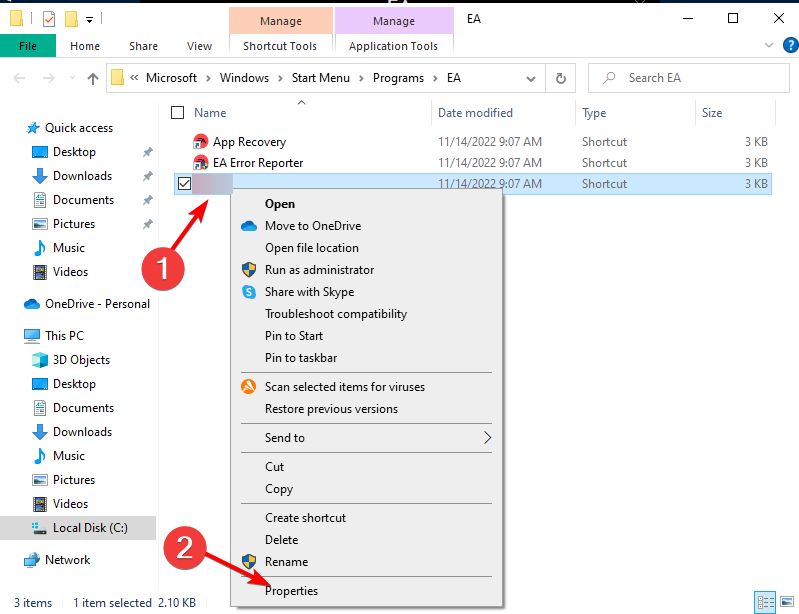The width and height of the screenshot is (799, 614).
Task: Click the Microsoft breadcrumb link
Action: [171, 78]
